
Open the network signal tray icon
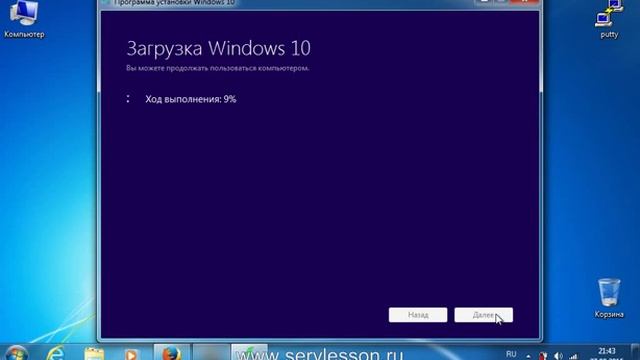(573, 357)
